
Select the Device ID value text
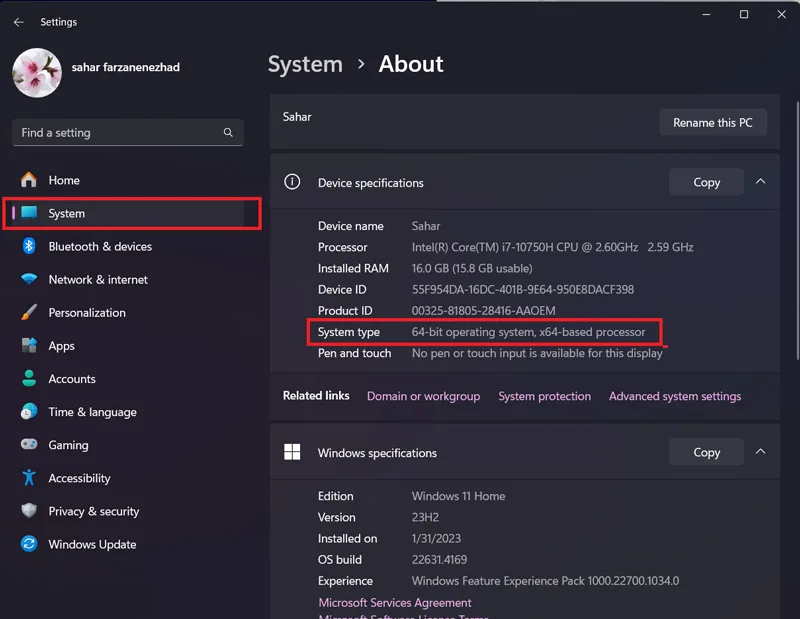[x=523, y=289]
